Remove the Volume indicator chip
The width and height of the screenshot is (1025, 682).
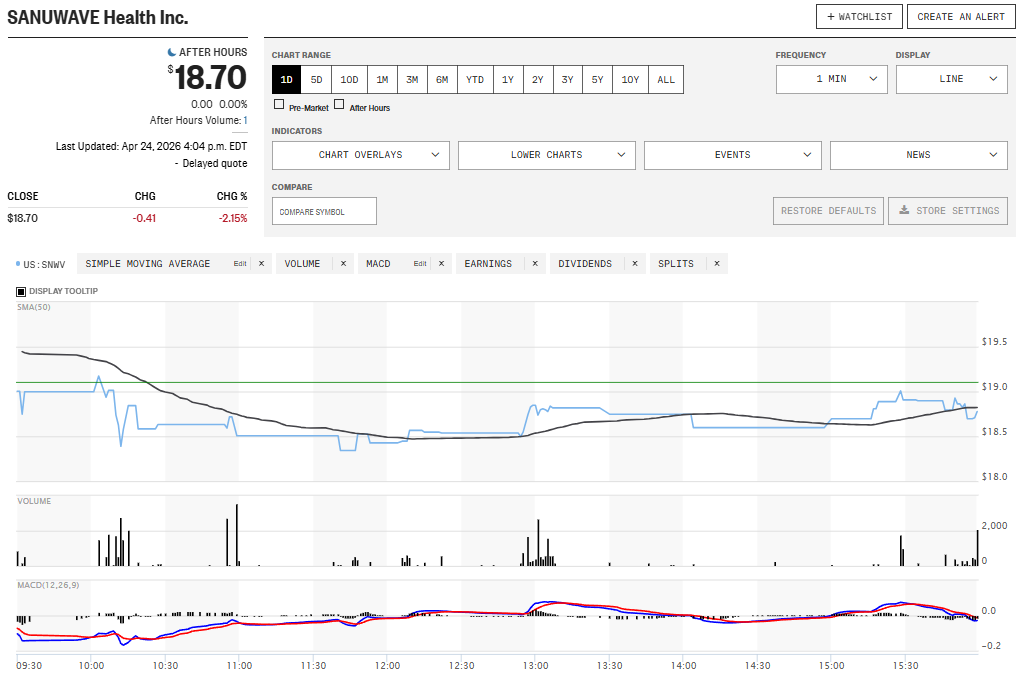tap(343, 264)
